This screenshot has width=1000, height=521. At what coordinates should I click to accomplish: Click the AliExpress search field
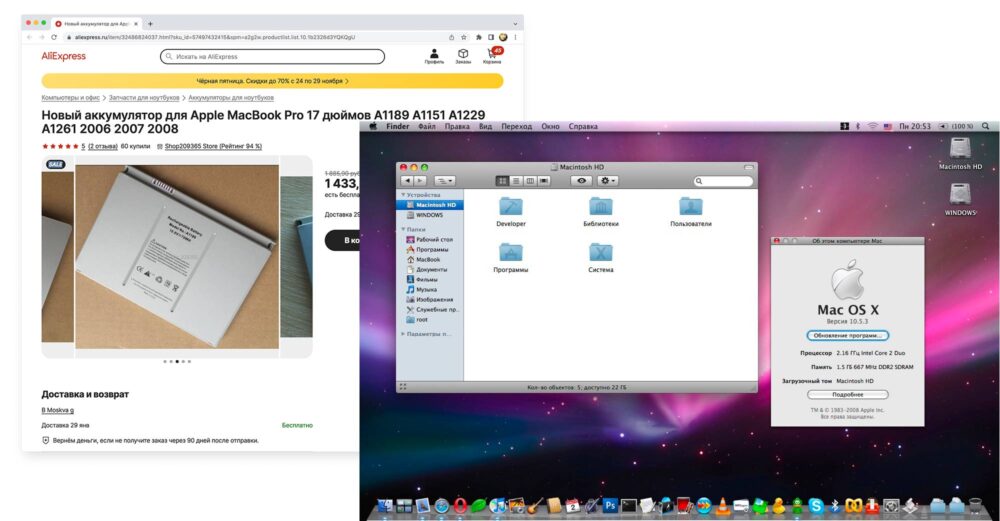[x=272, y=57]
